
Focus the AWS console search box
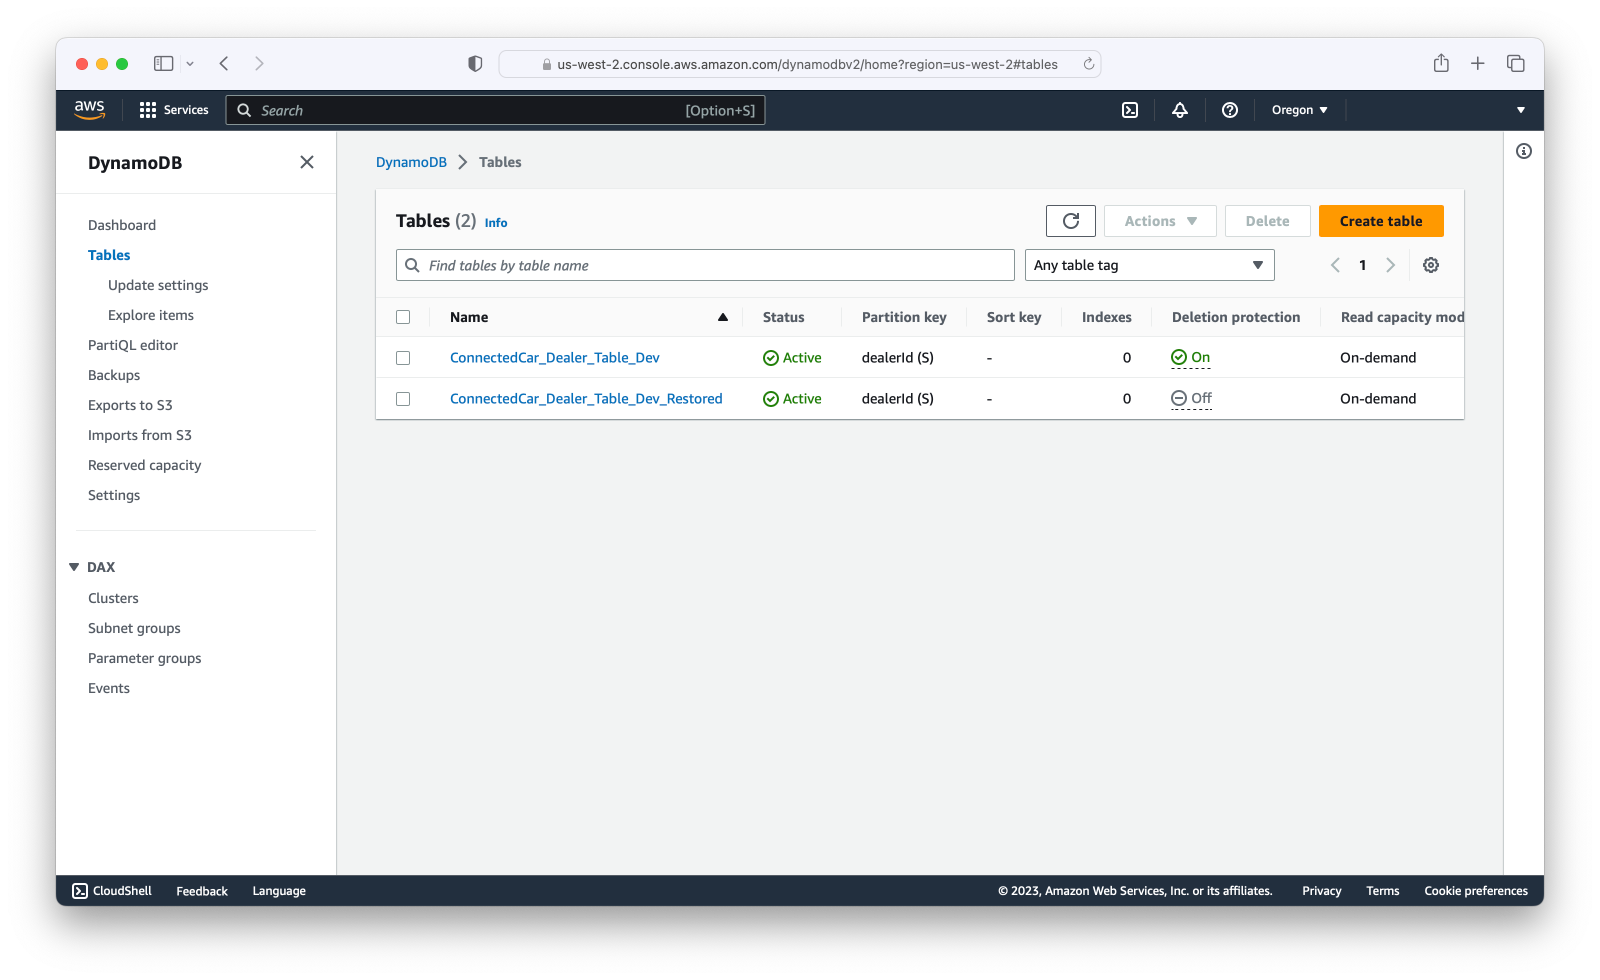pos(495,110)
